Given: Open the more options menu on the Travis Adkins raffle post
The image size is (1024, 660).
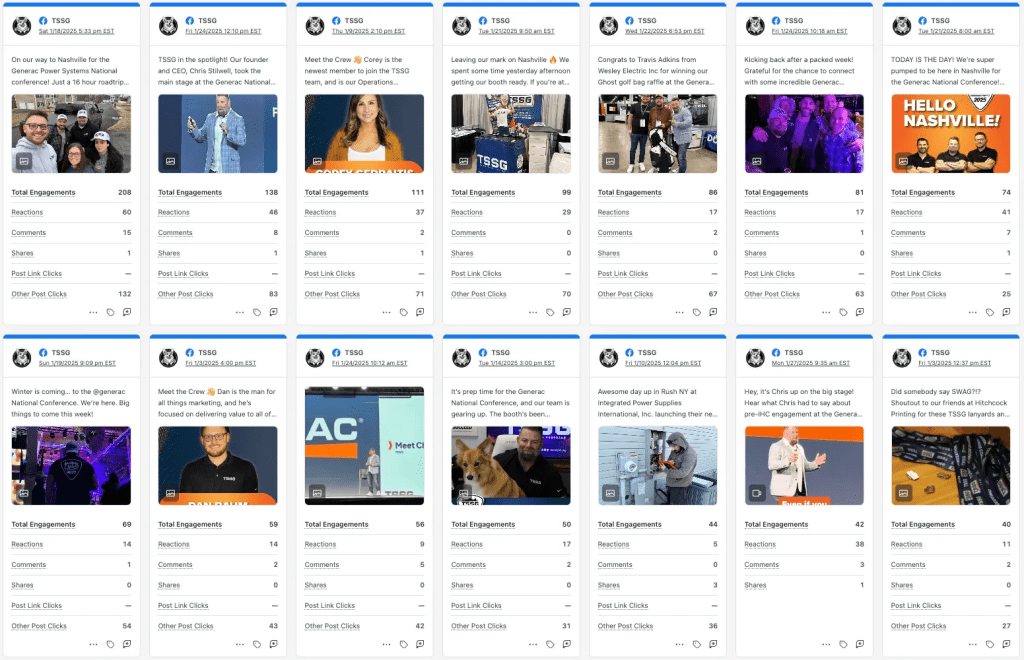Looking at the screenshot, I should (x=680, y=312).
